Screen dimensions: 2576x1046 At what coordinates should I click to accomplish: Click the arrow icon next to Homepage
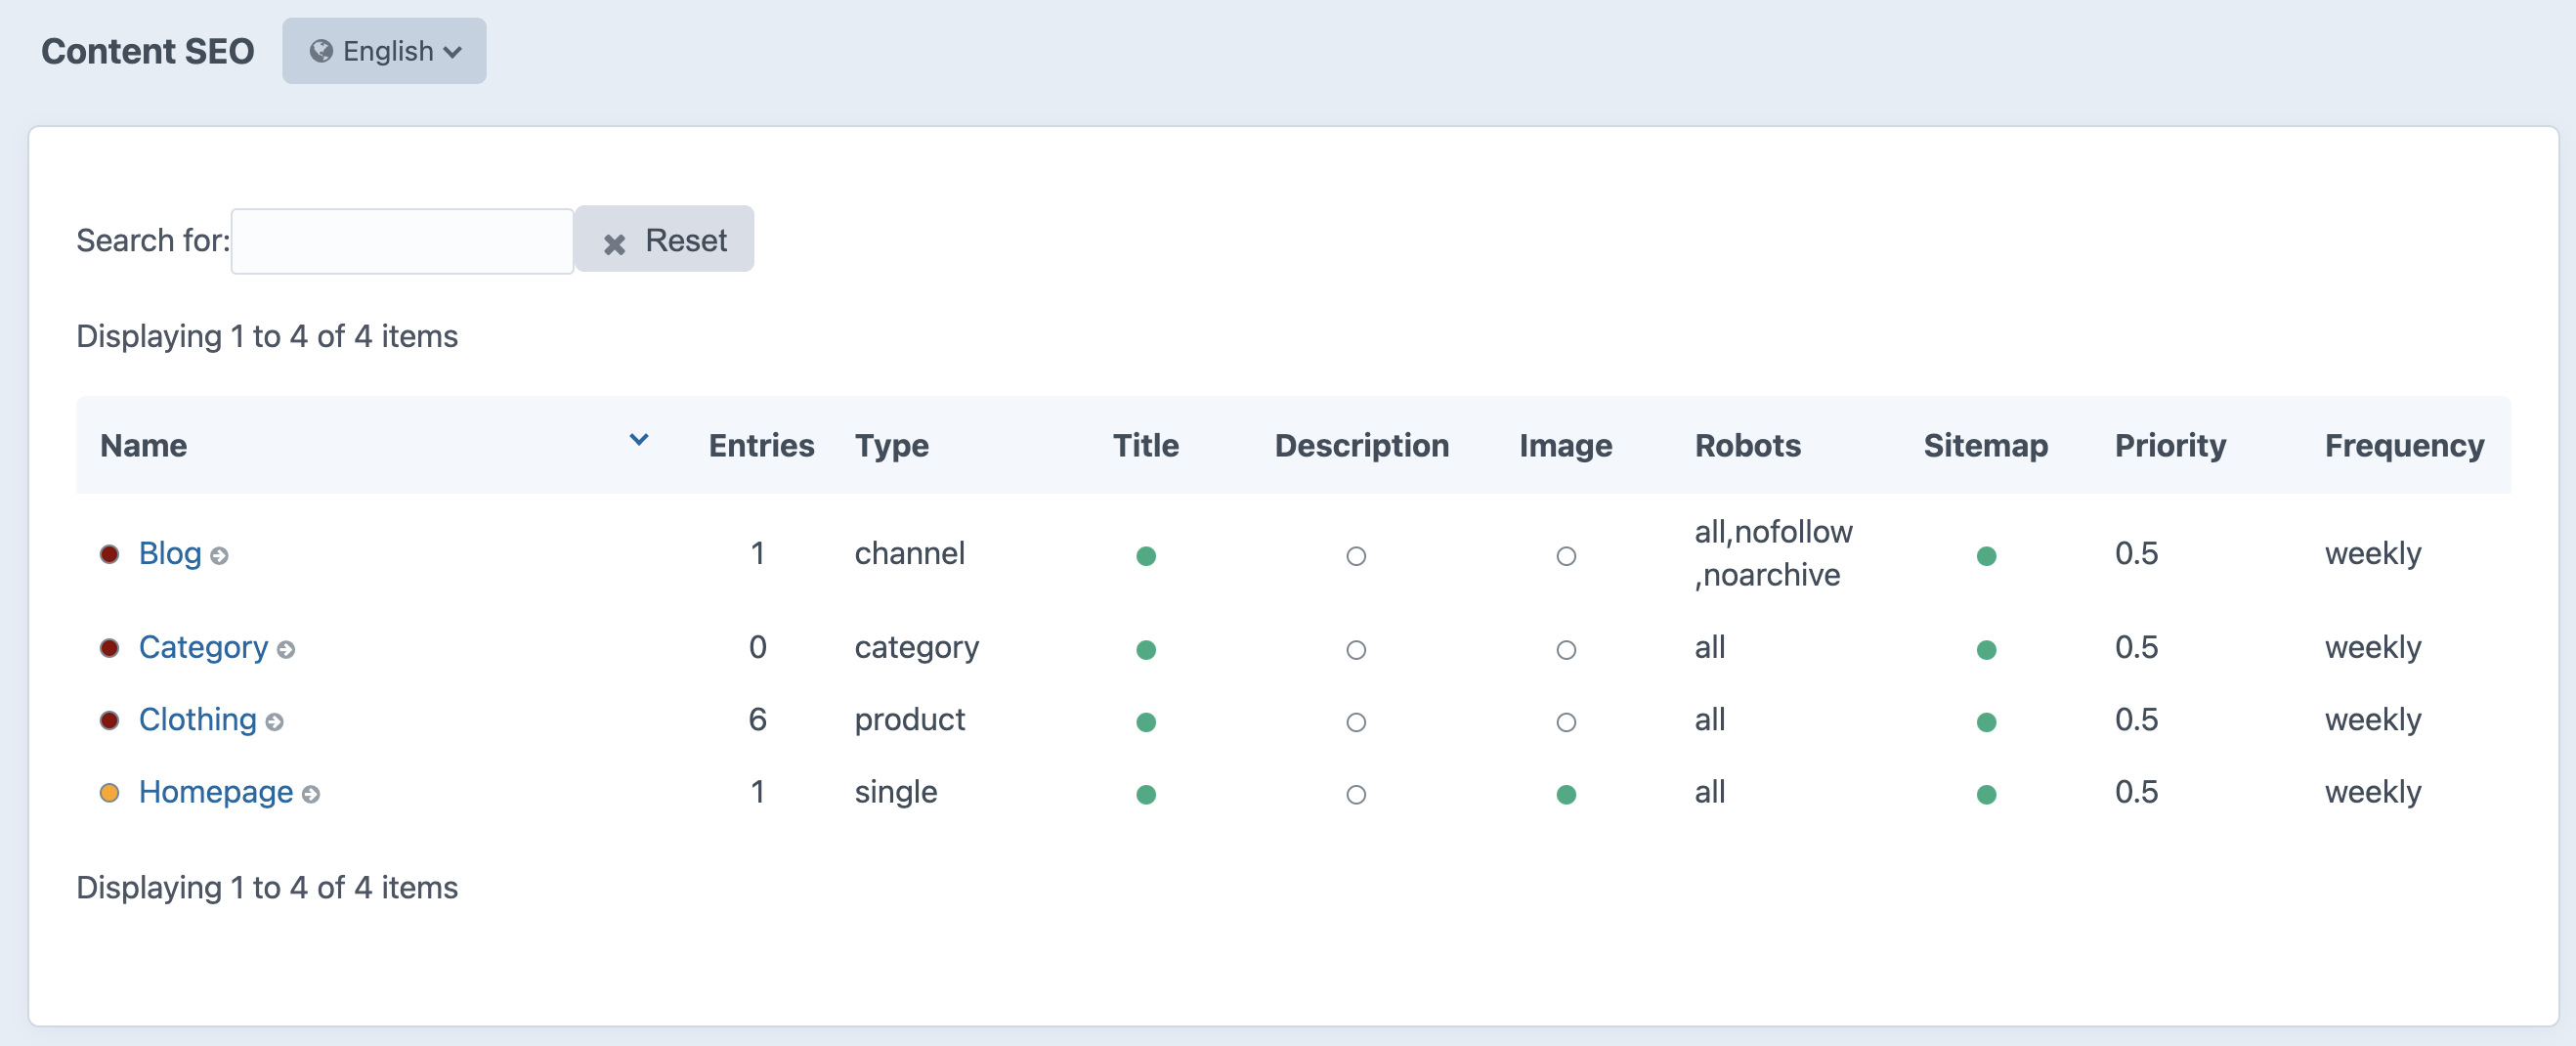pos(312,795)
